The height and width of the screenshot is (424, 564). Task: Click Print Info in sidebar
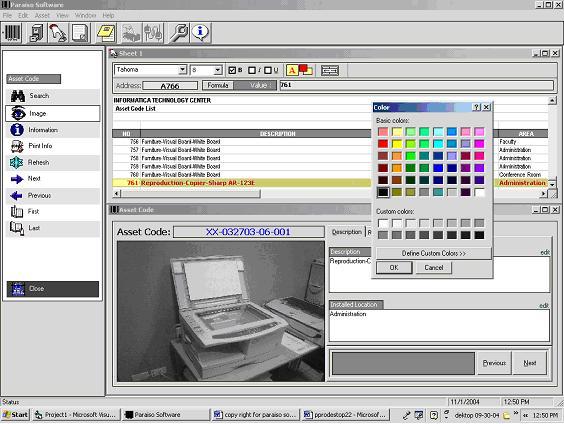pyautogui.click(x=53, y=146)
